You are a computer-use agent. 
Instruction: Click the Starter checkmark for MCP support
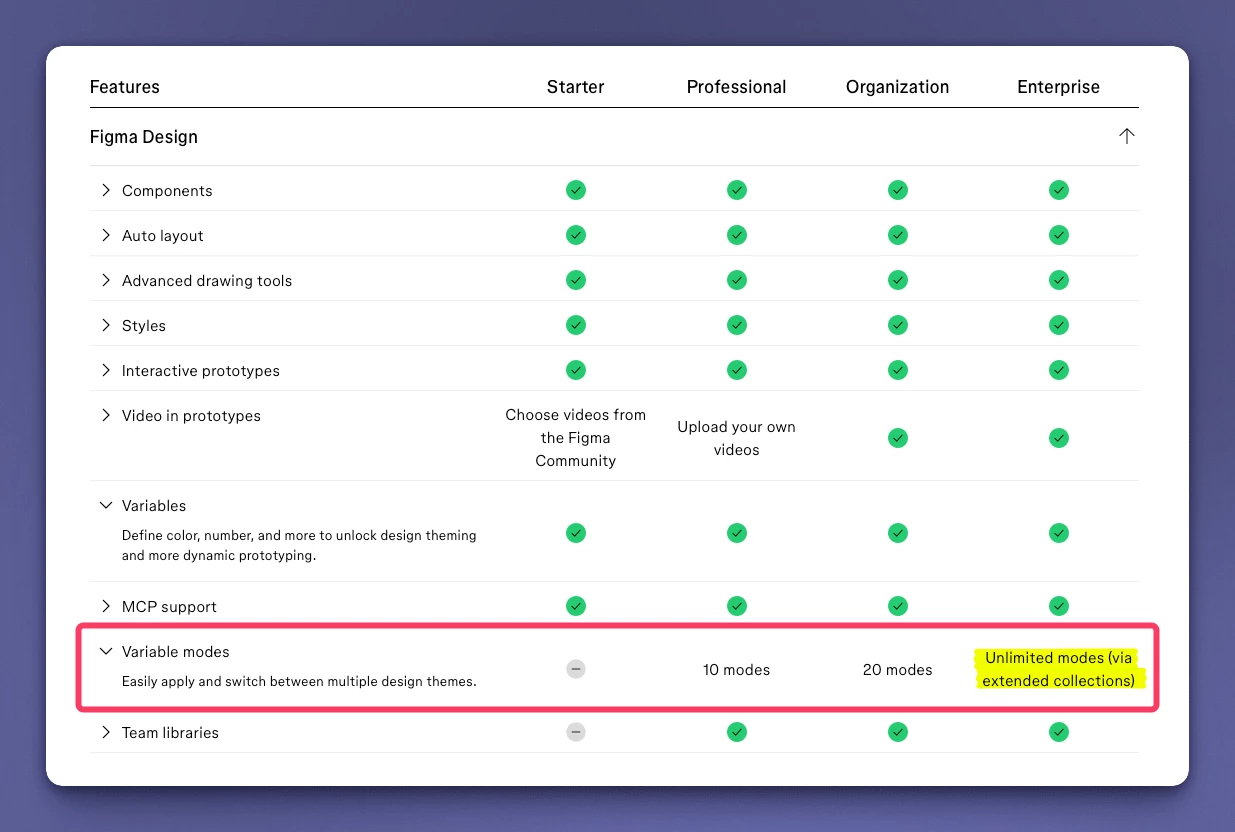tap(576, 606)
